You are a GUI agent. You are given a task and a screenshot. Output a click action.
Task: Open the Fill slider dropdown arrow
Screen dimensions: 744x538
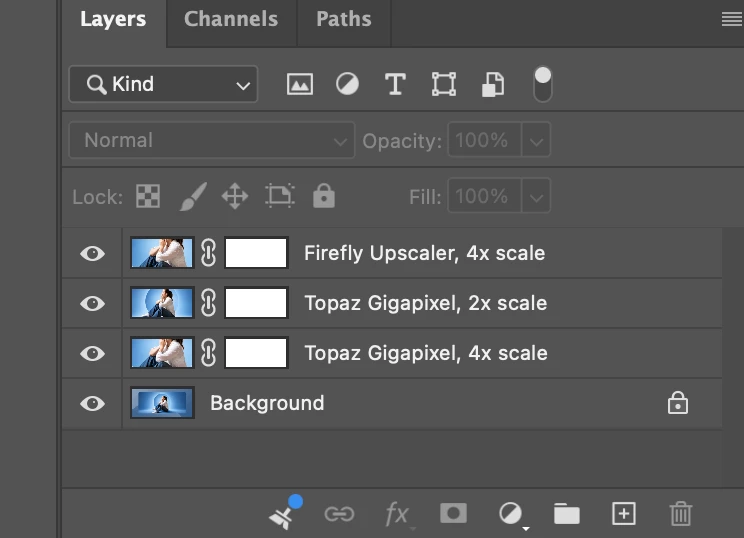pos(536,196)
